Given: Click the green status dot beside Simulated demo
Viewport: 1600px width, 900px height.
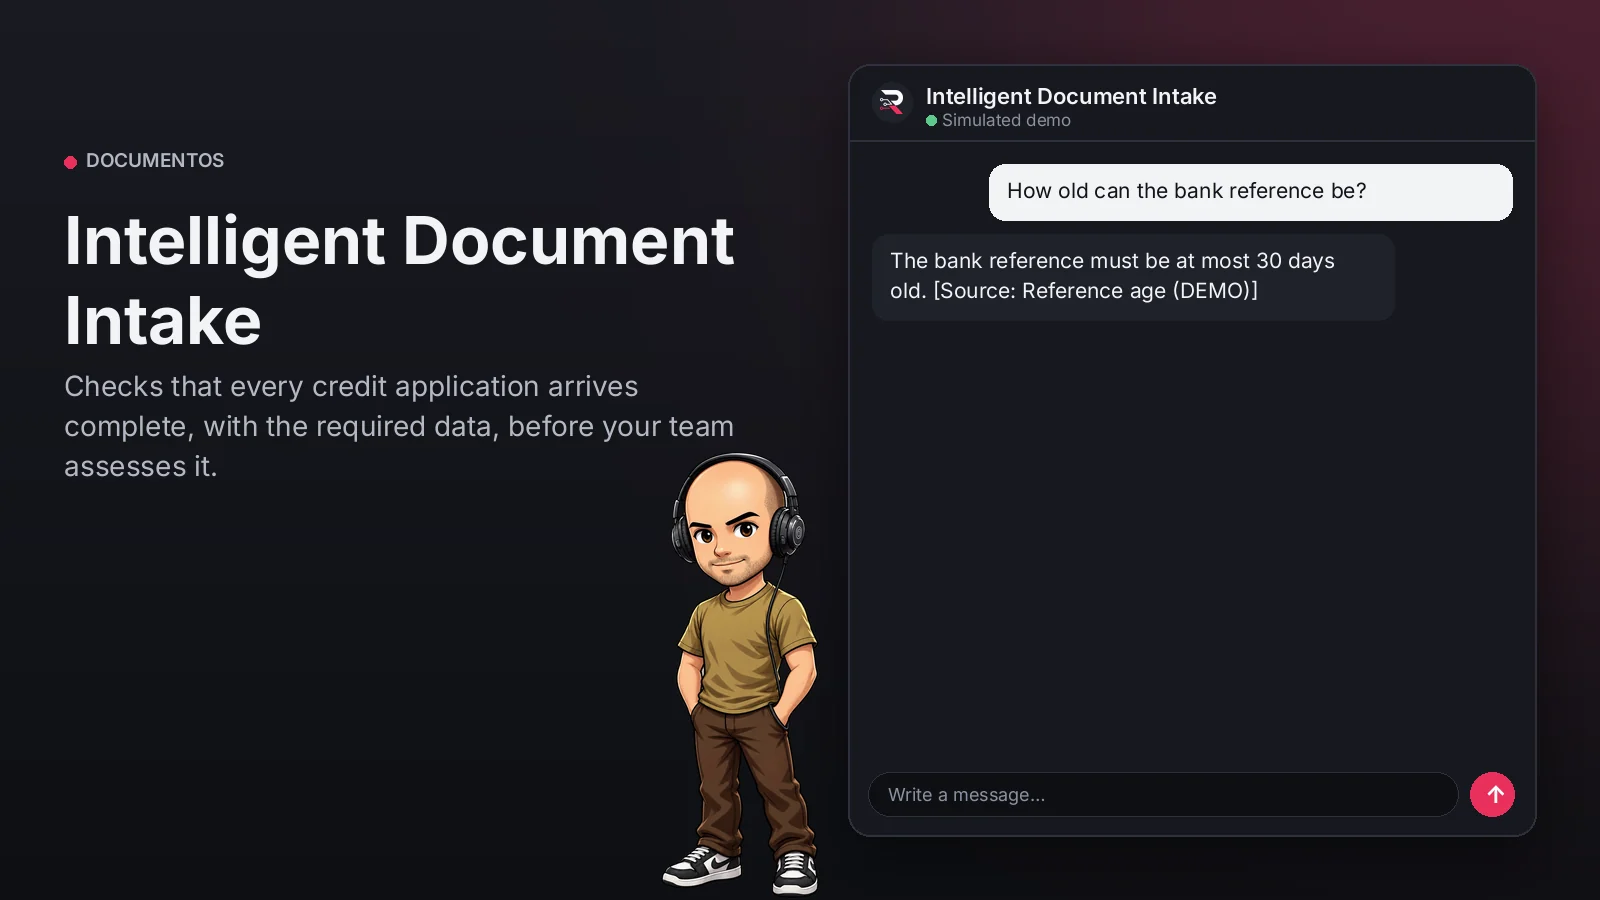Looking at the screenshot, I should 932,121.
